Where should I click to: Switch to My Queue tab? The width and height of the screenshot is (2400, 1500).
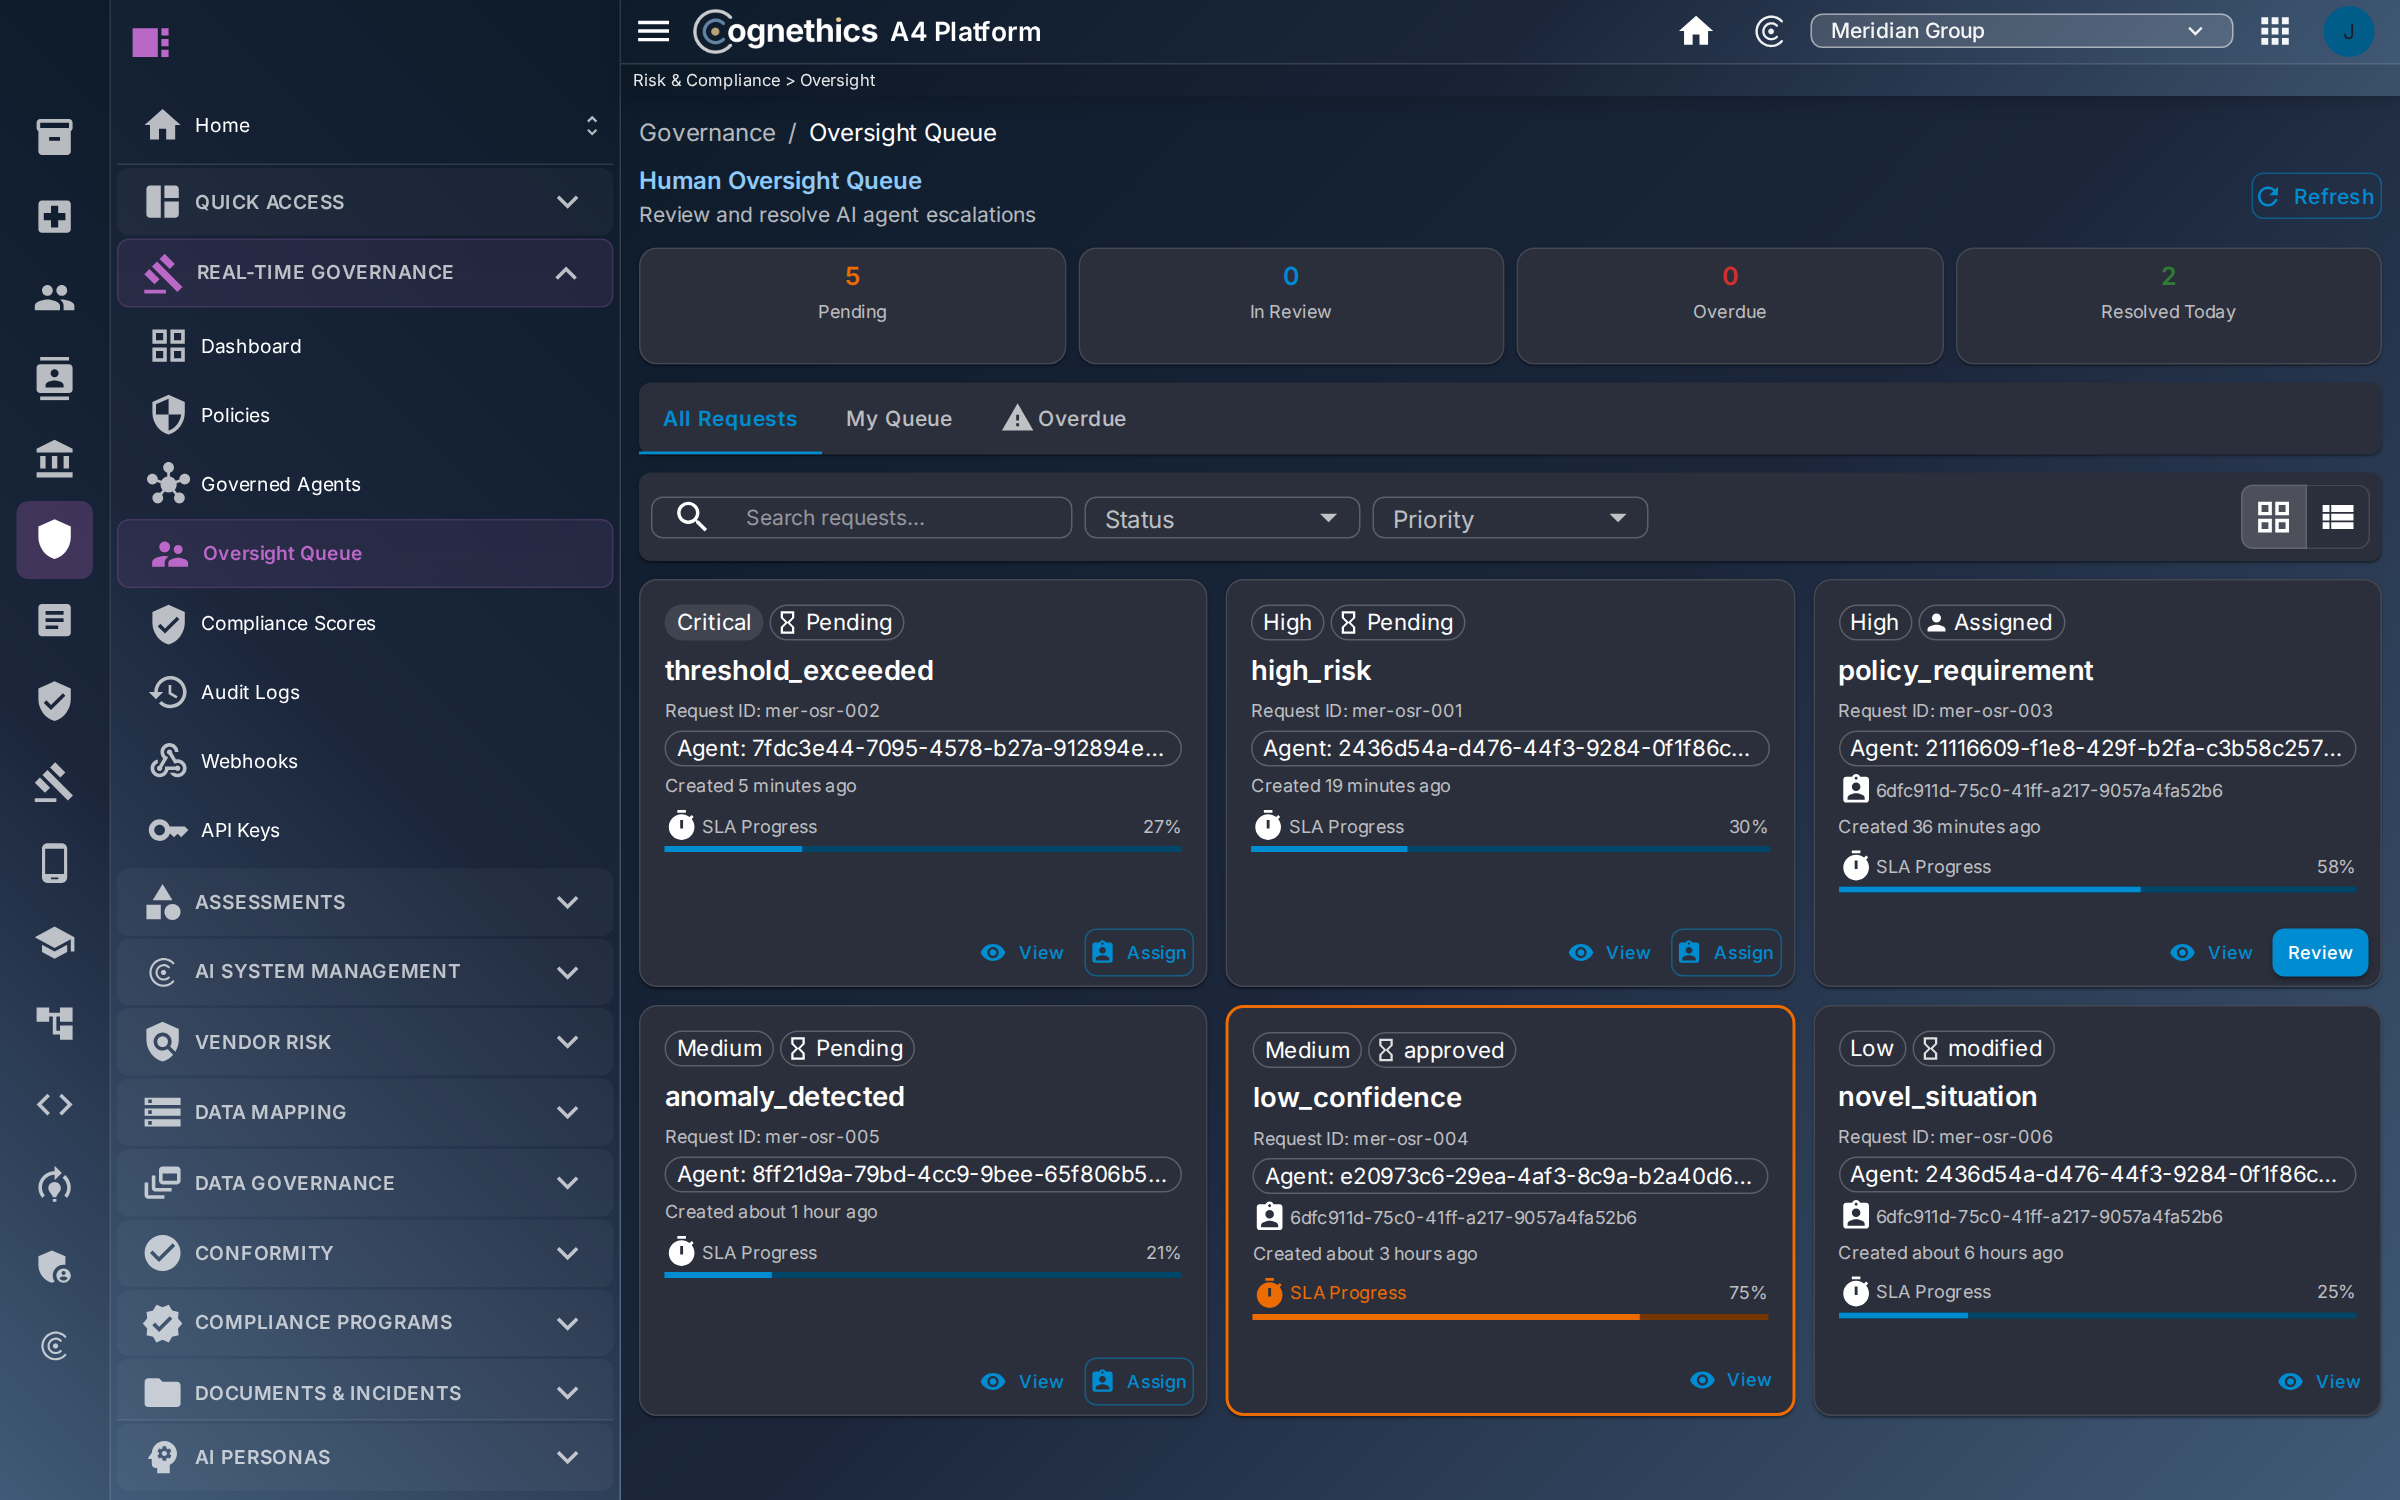(x=898, y=419)
